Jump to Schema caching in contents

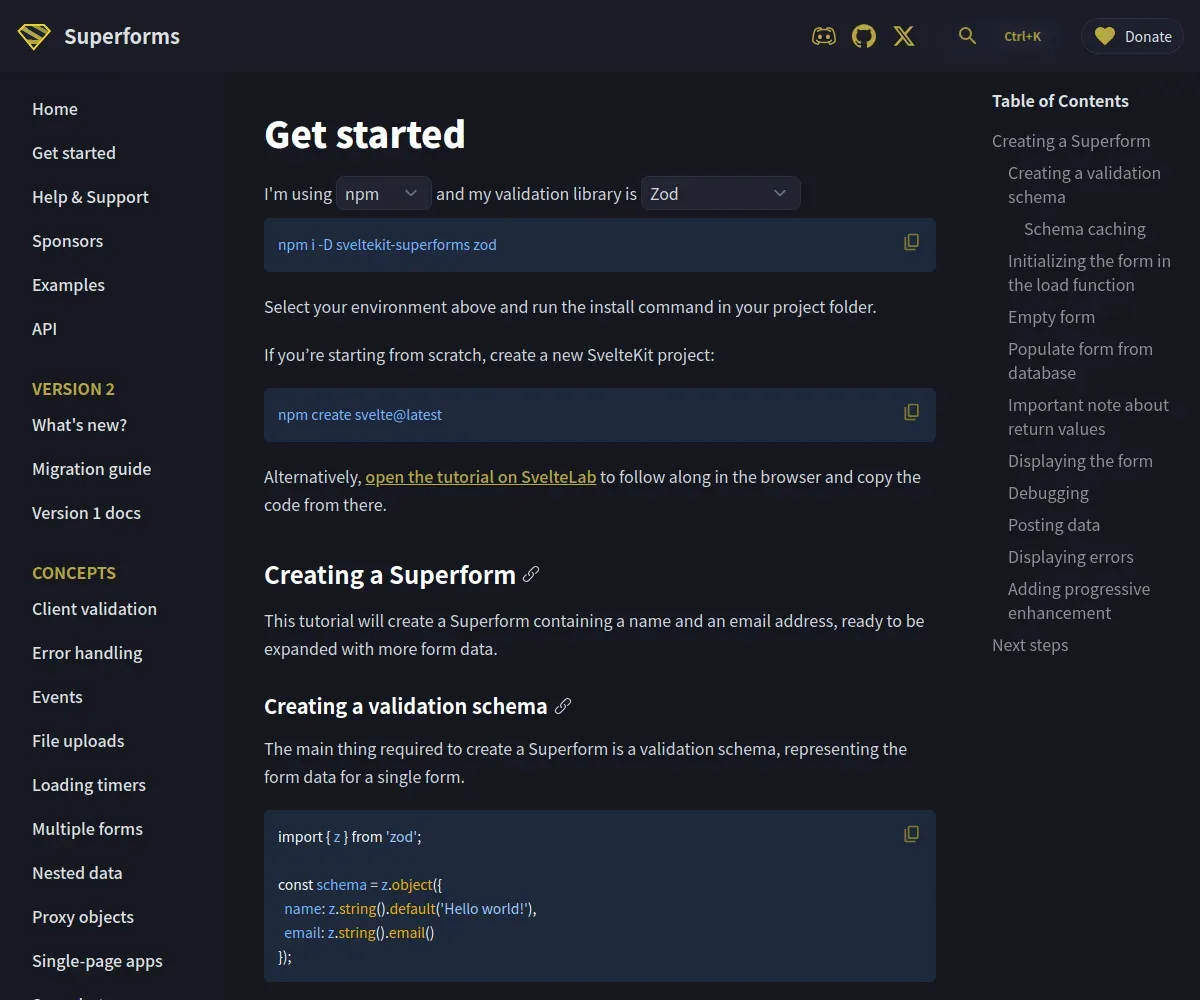point(1085,229)
